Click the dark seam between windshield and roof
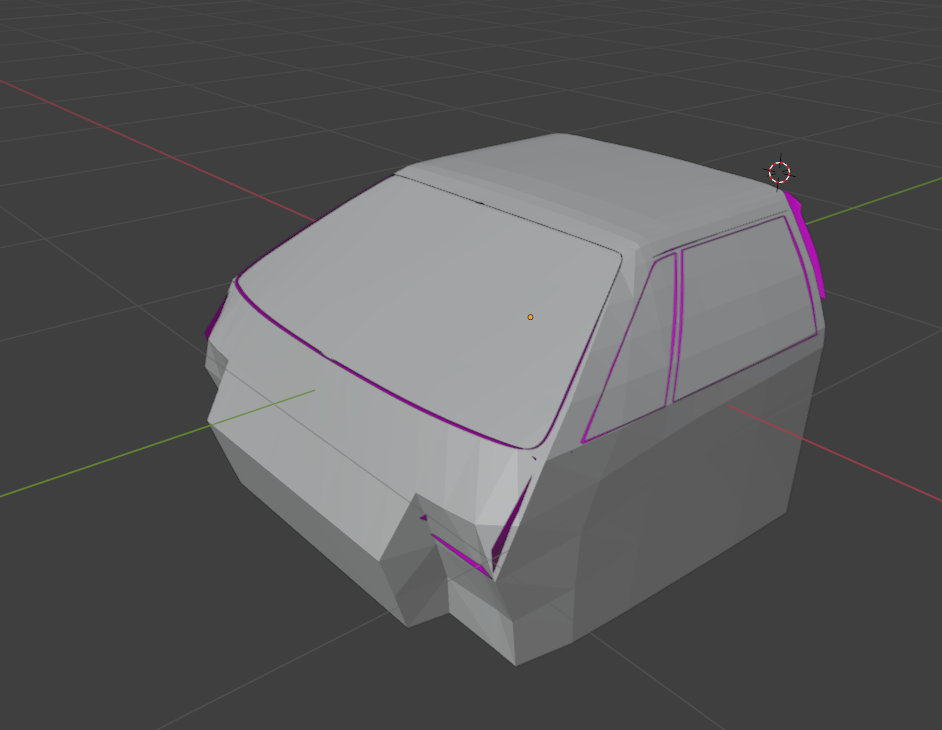 (520, 216)
